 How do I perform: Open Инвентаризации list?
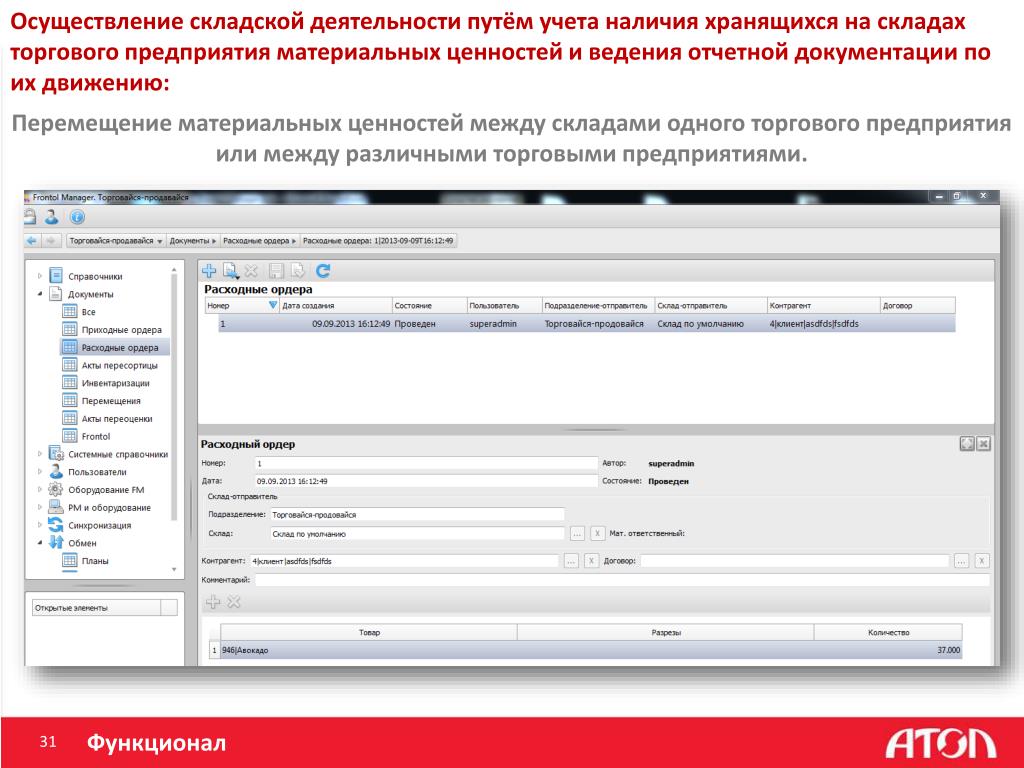click(x=116, y=383)
